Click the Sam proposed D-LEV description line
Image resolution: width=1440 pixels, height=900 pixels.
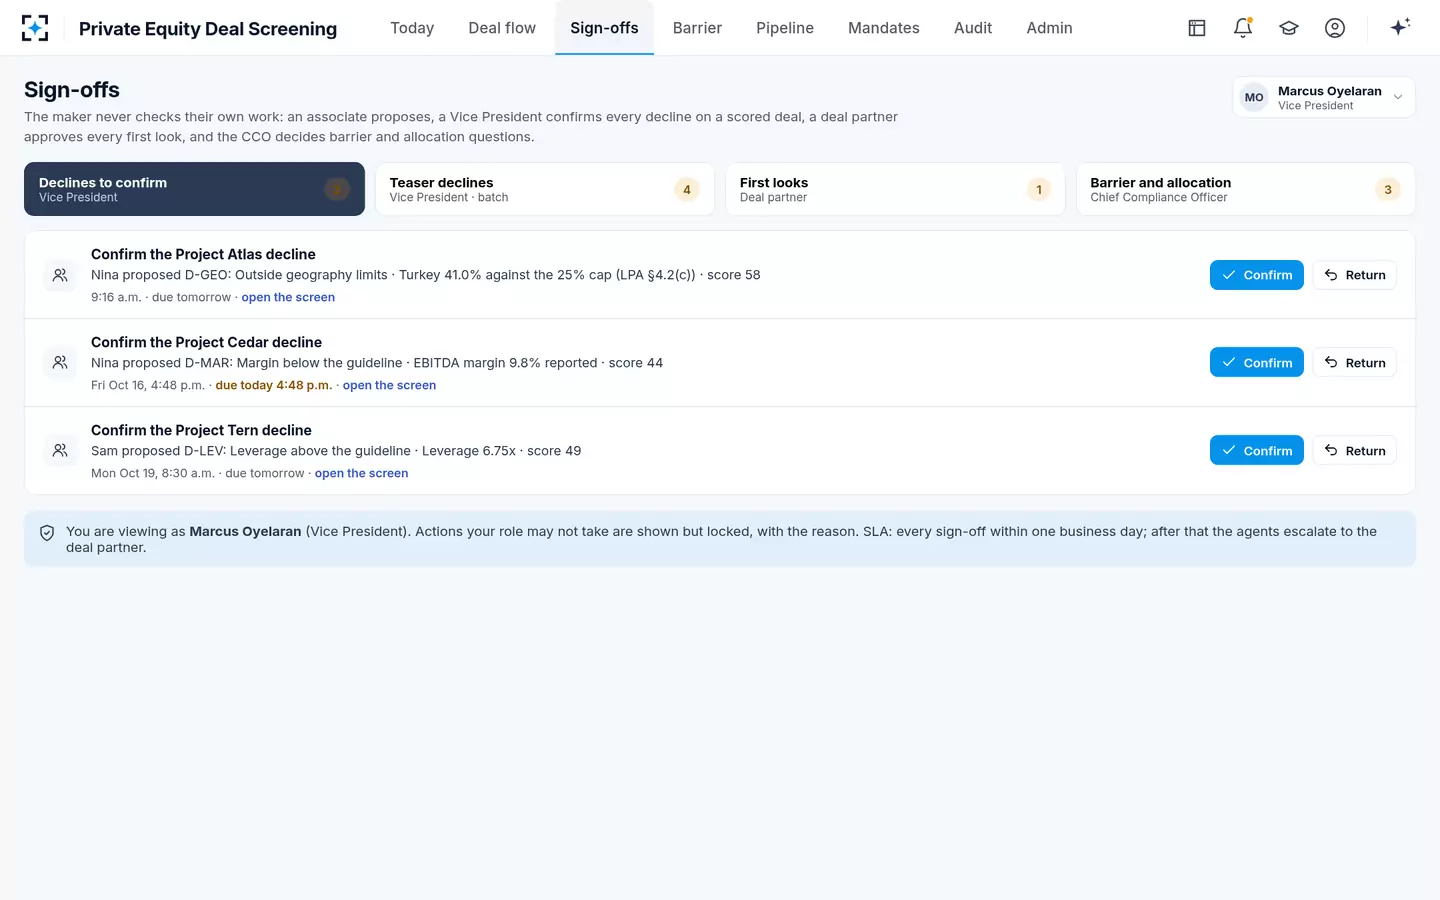tap(336, 451)
